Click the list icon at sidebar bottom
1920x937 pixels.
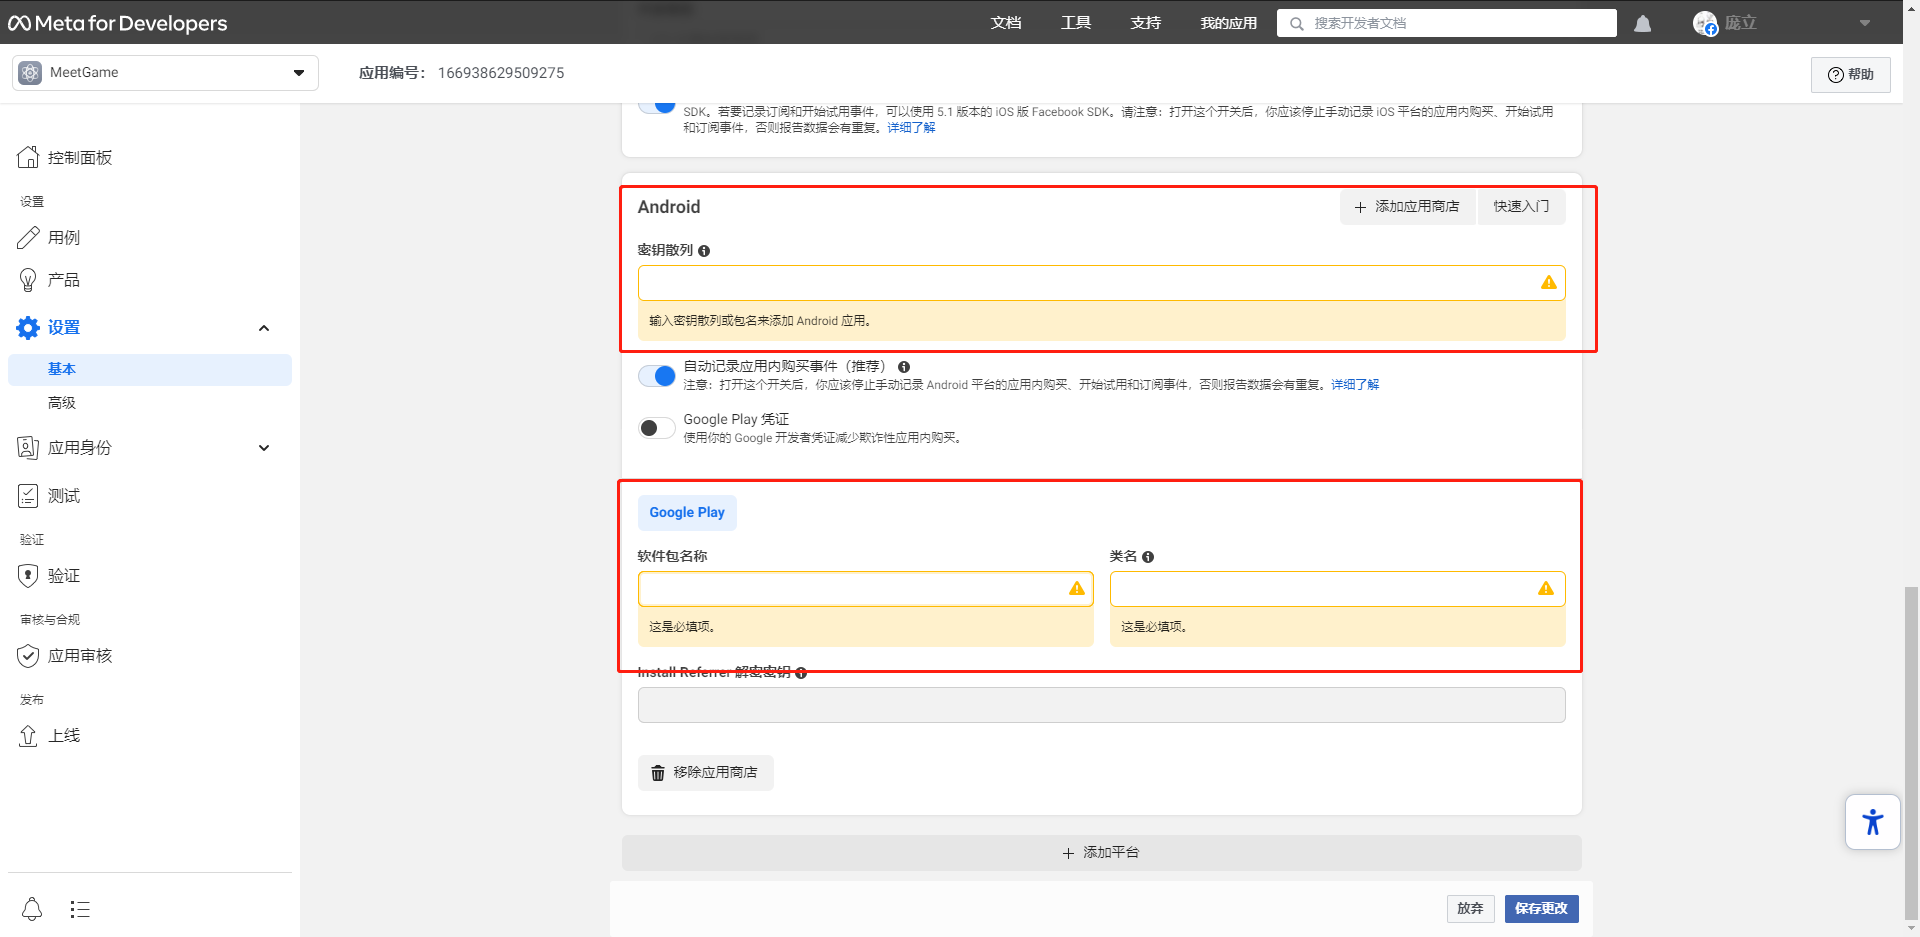pos(80,909)
